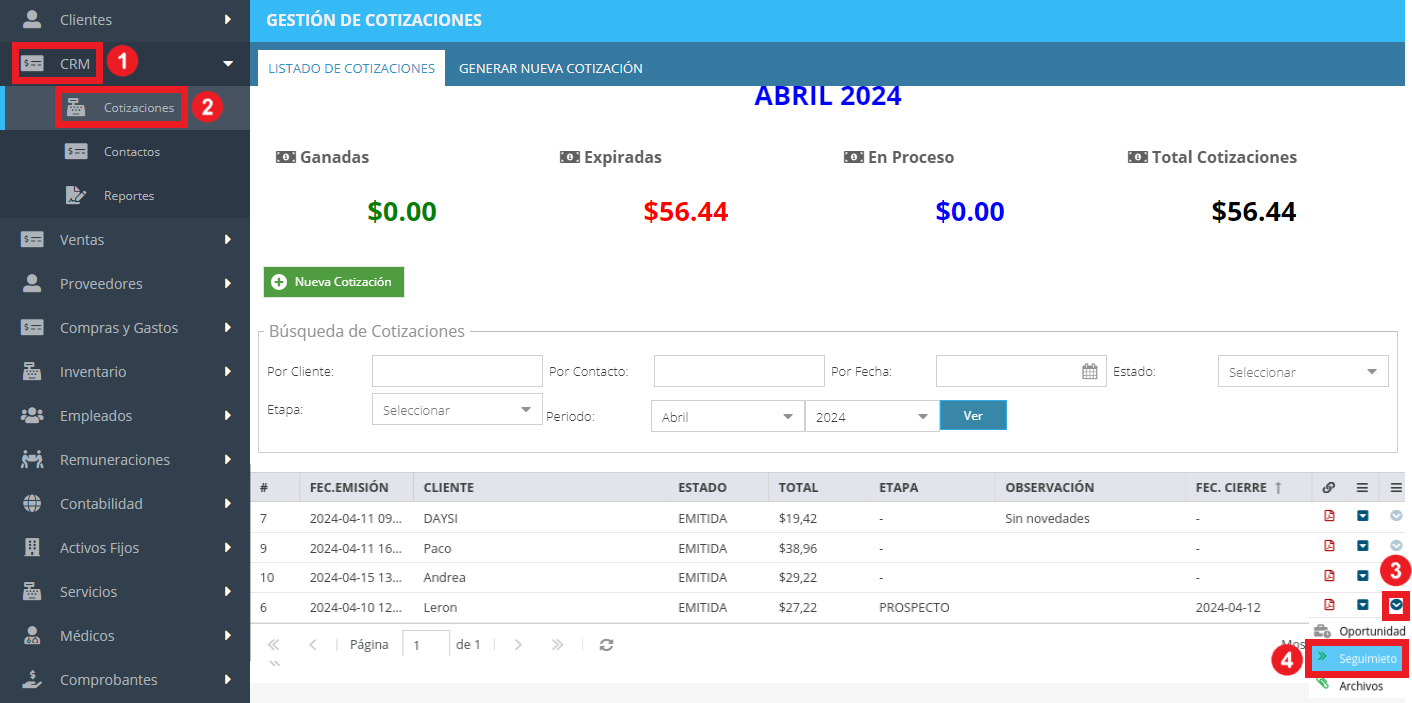Open calendar icon in Por Fecha field

[x=1090, y=371]
